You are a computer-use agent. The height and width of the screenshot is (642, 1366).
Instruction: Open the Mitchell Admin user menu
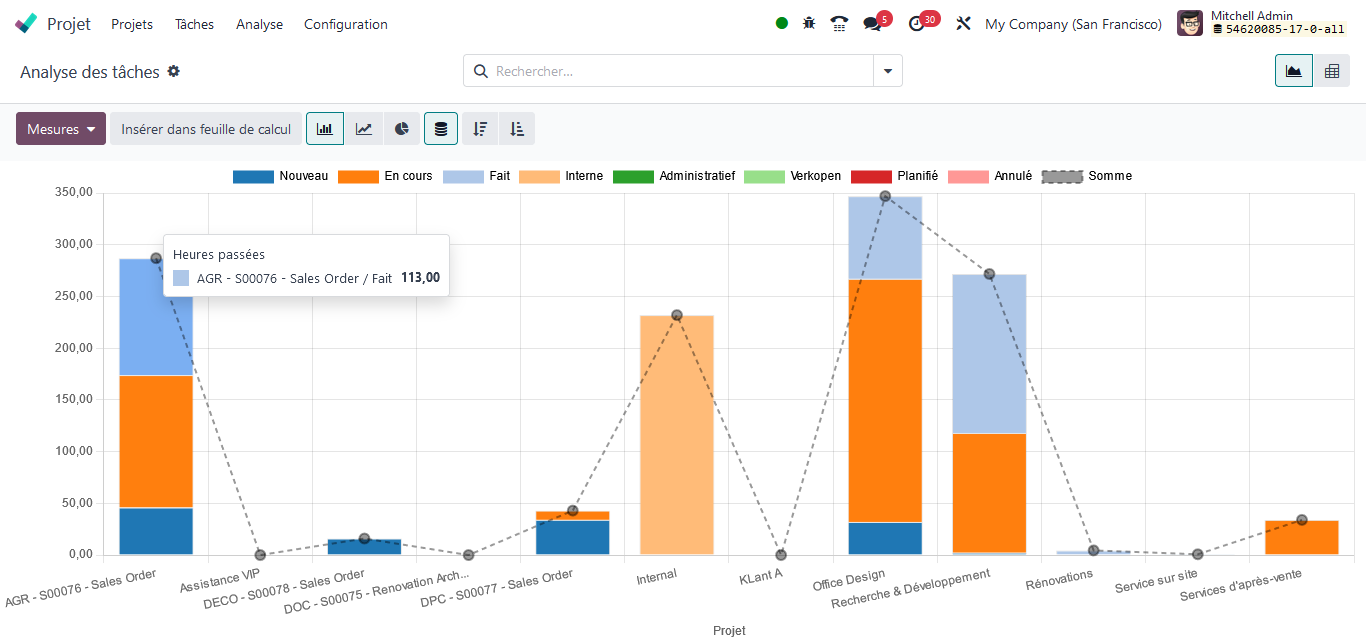coord(1254,22)
